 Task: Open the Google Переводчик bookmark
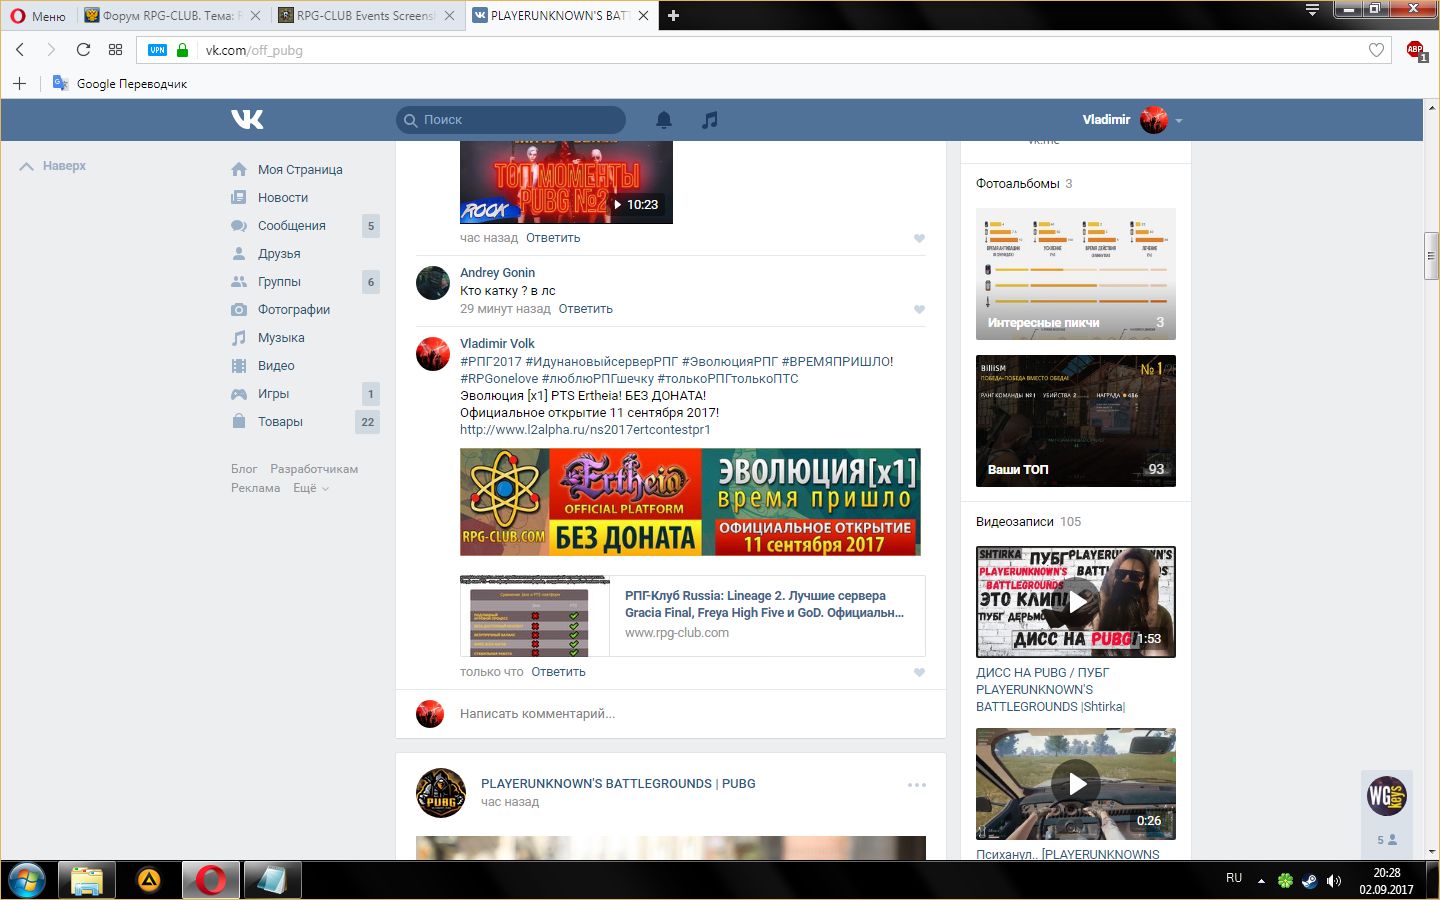[120, 83]
